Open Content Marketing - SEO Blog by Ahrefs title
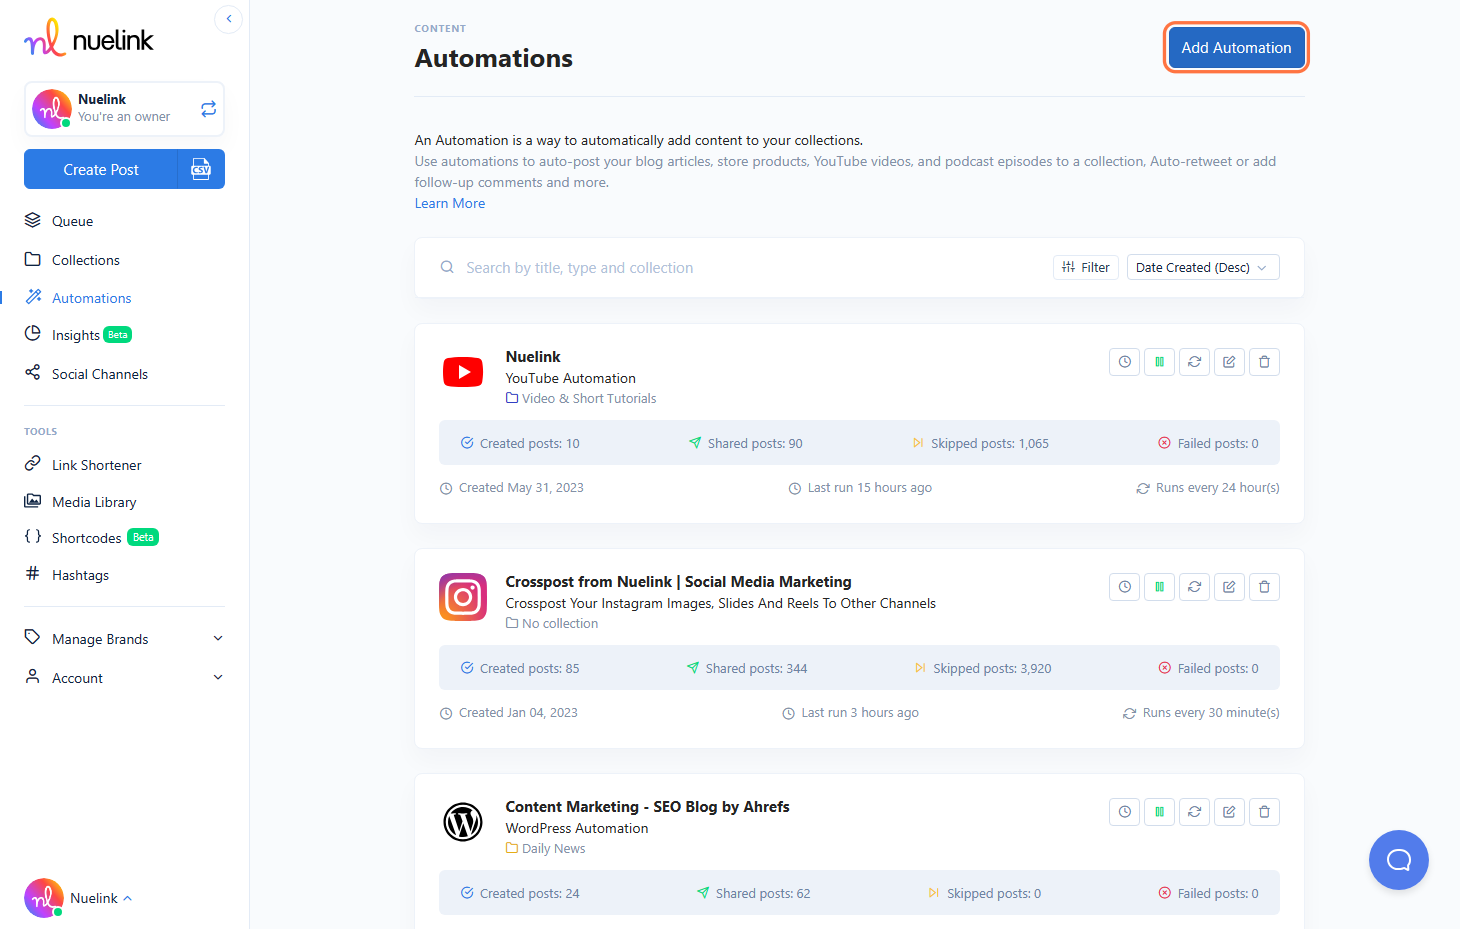 pyautogui.click(x=648, y=807)
